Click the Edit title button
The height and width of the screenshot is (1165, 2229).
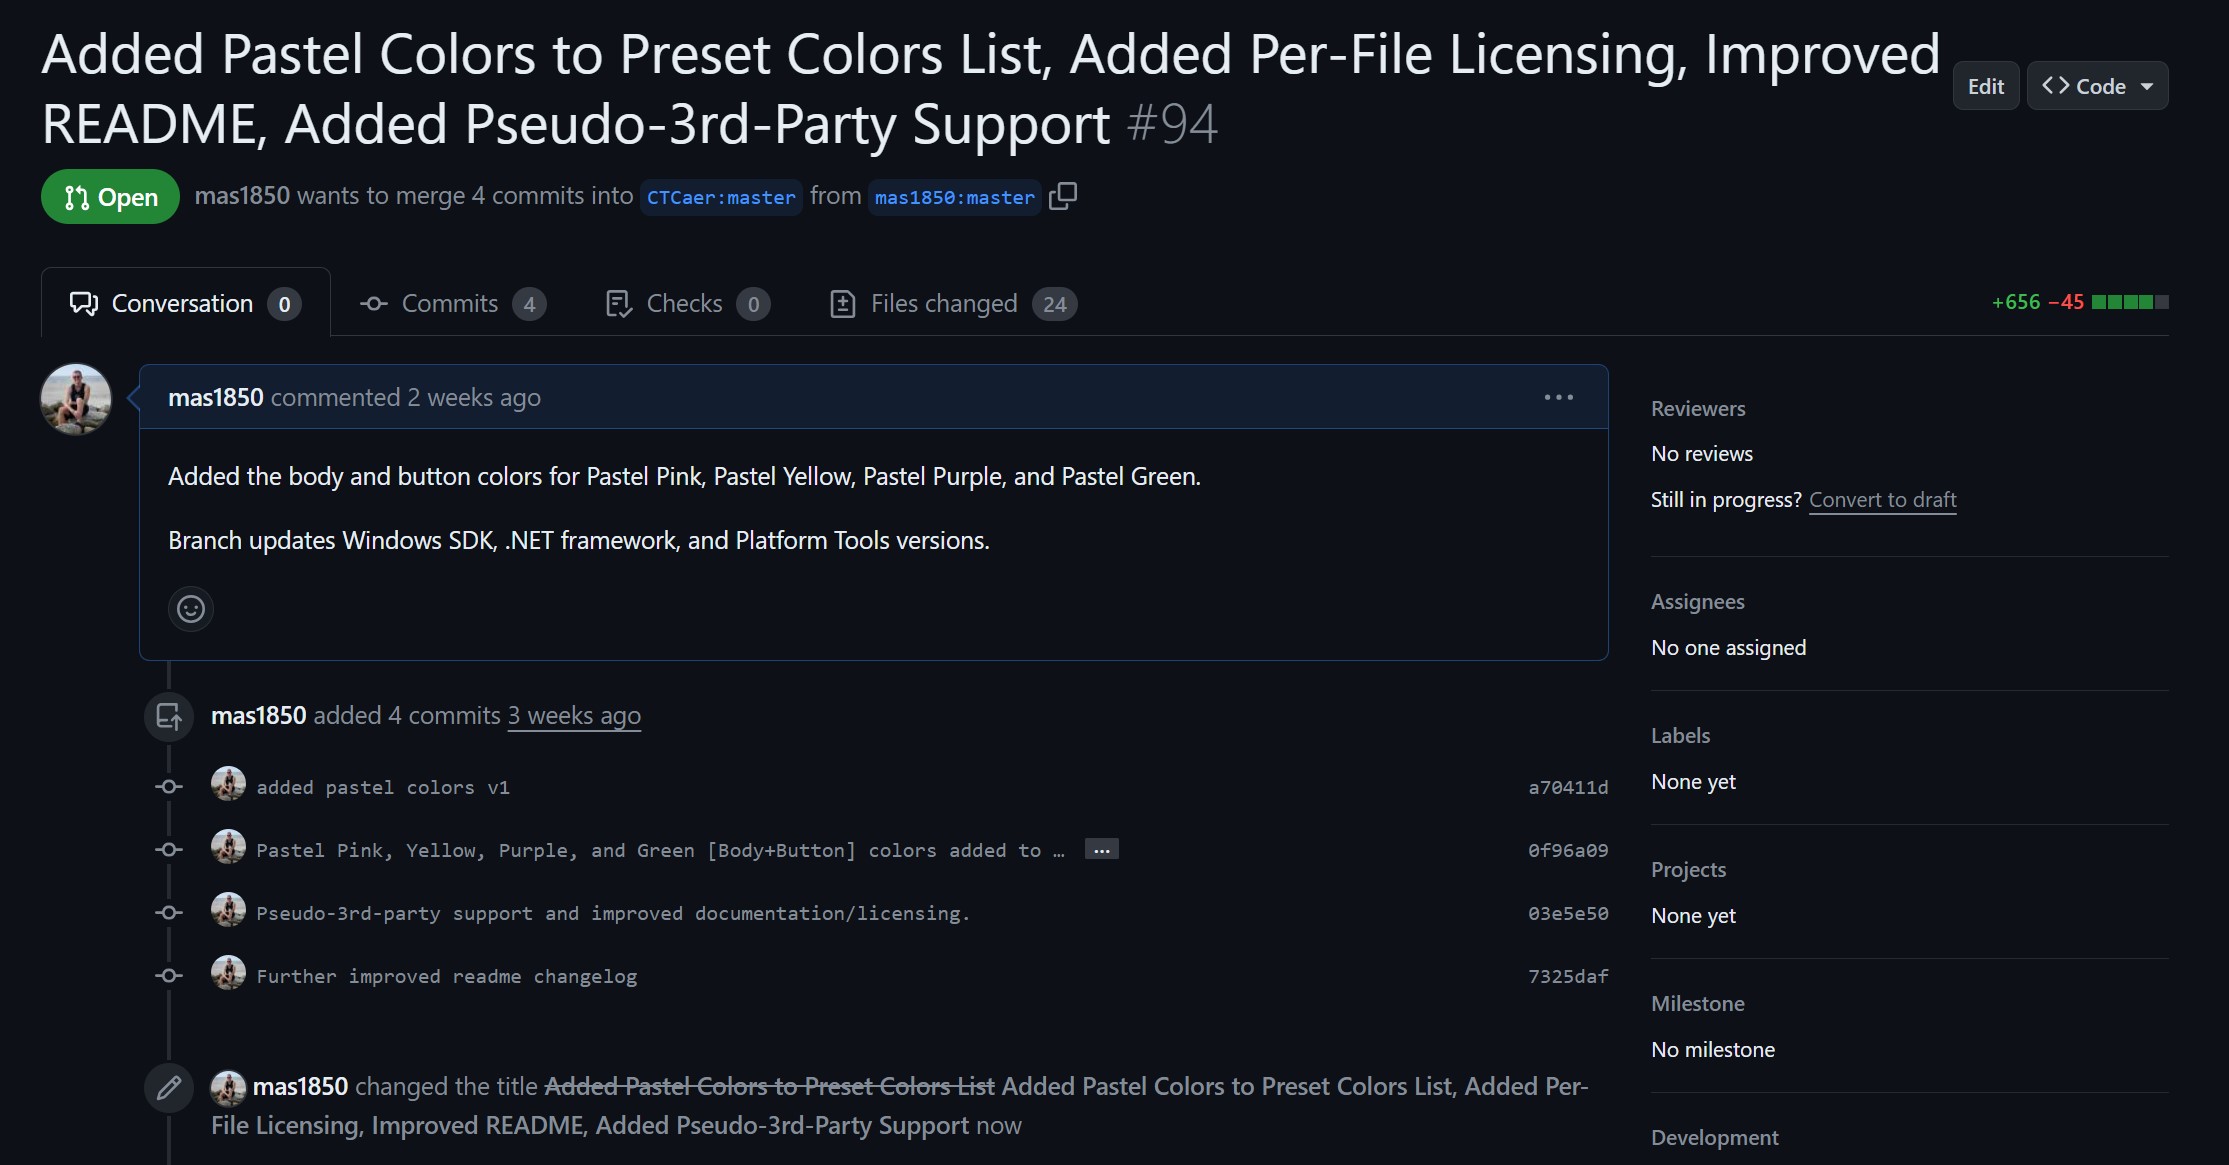click(x=1985, y=86)
